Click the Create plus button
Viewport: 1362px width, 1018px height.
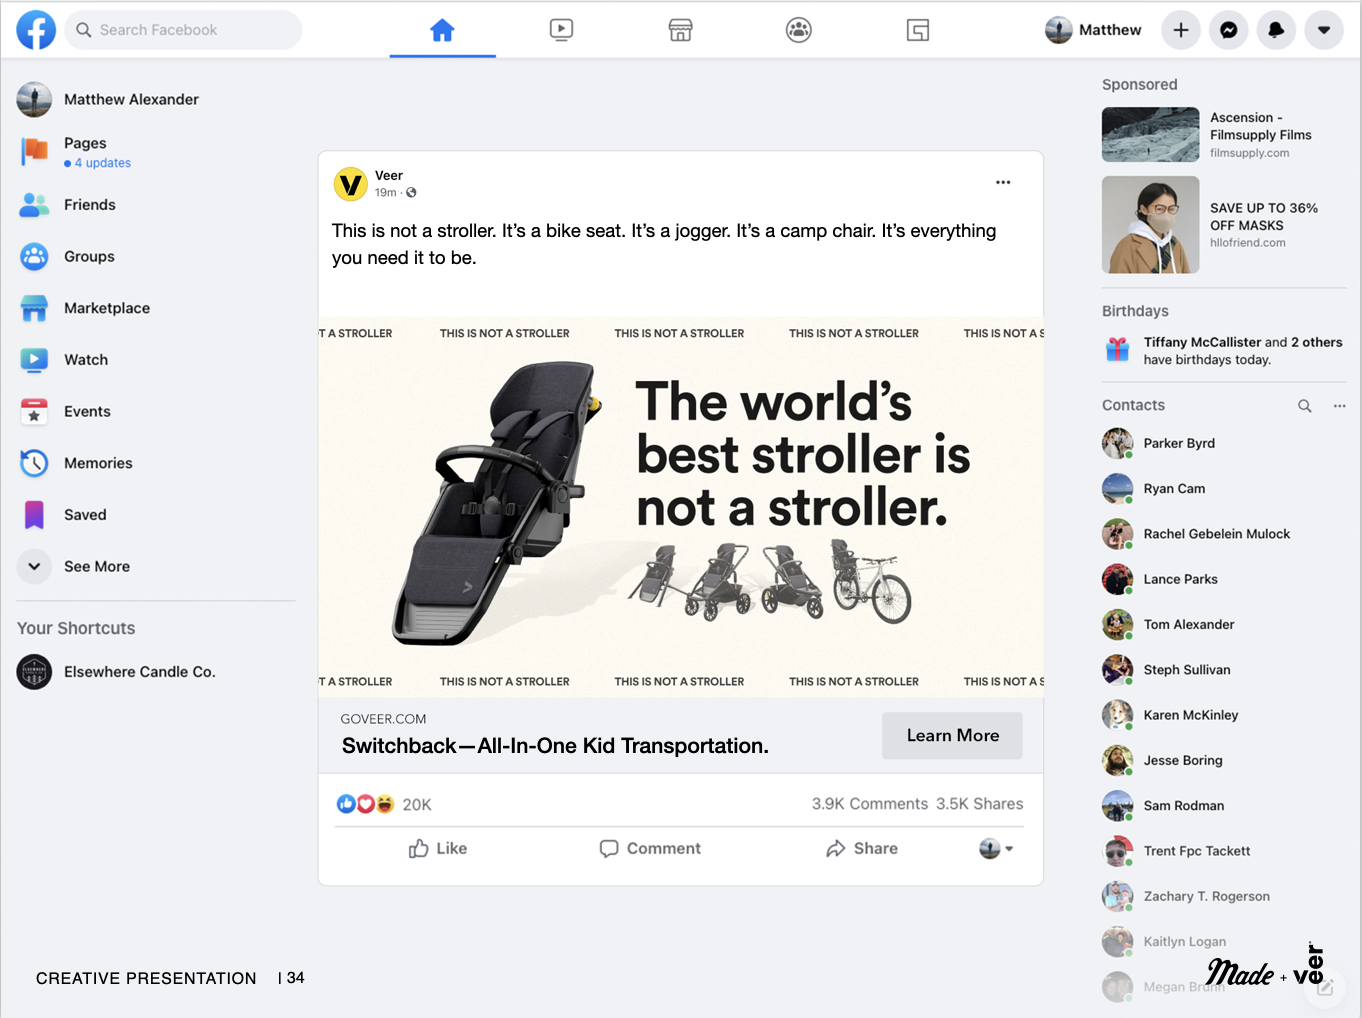(x=1181, y=30)
